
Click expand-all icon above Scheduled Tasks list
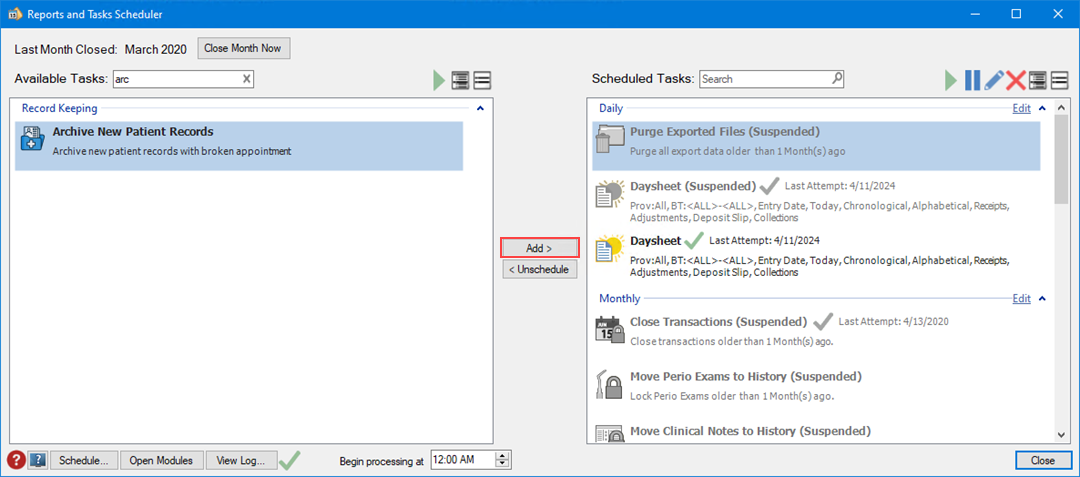tap(1038, 80)
